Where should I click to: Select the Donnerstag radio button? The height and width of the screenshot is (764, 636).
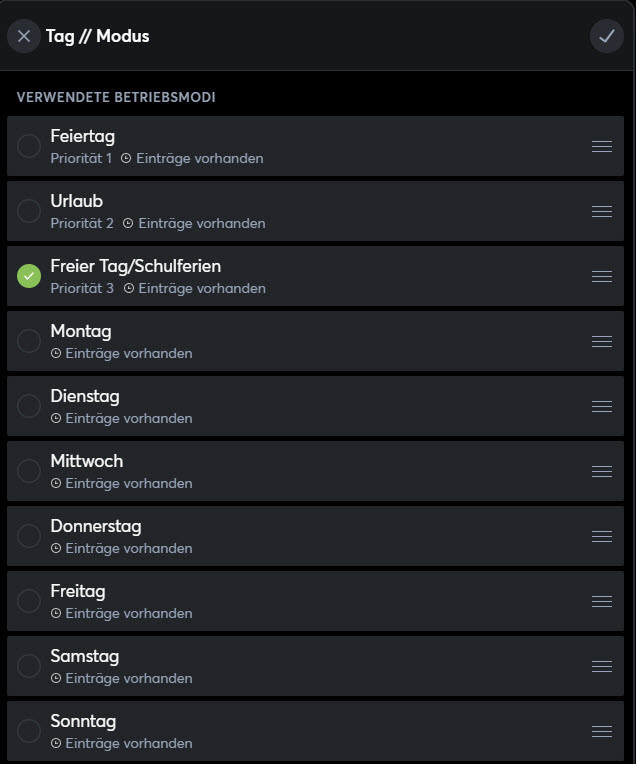[x=29, y=536]
